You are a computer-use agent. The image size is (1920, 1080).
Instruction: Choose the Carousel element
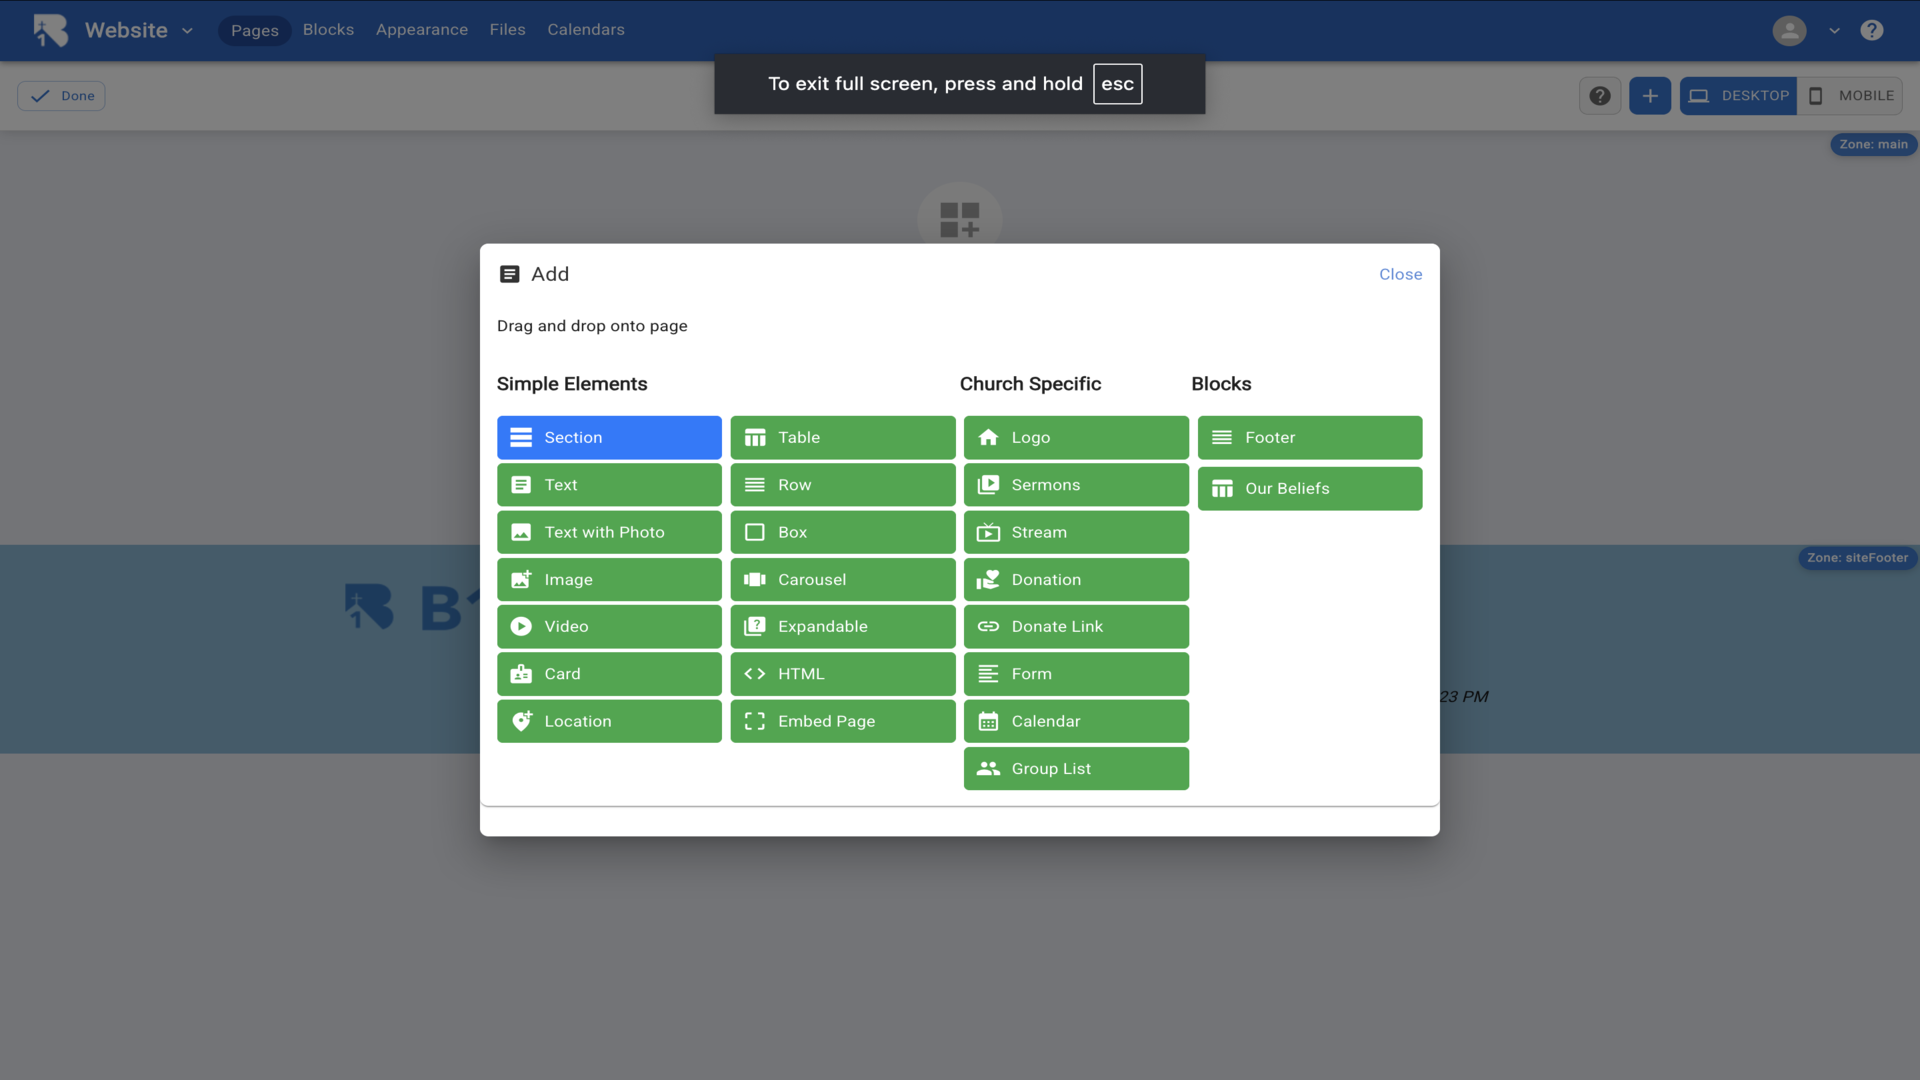click(842, 579)
